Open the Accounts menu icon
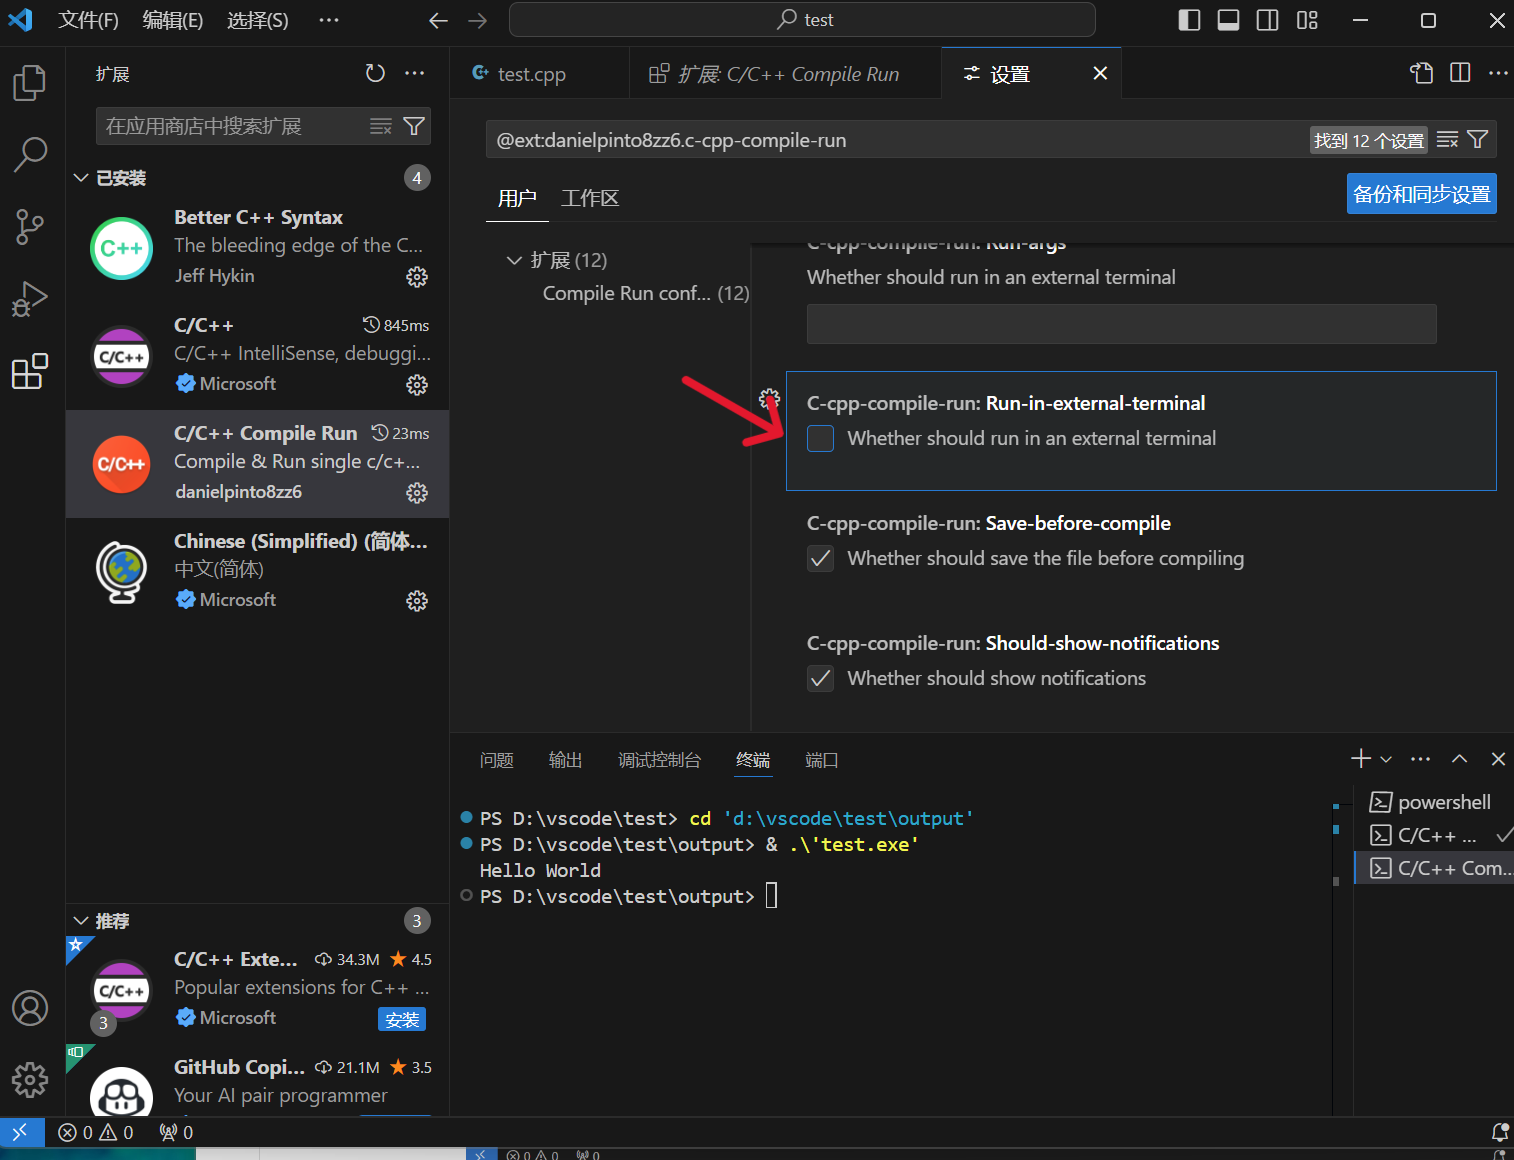 30,1008
